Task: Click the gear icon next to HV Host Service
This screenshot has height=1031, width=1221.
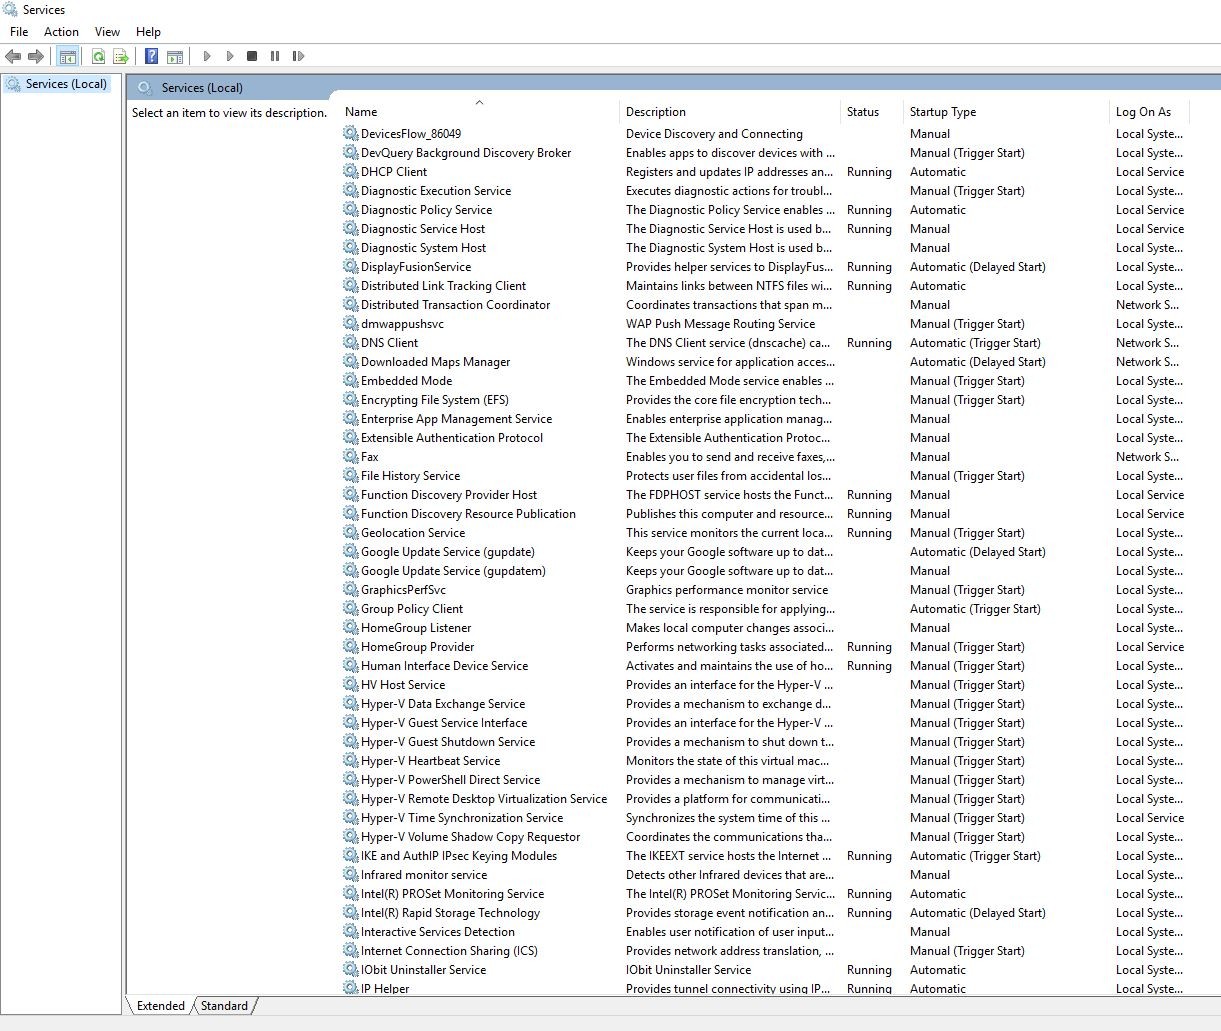Action: [x=350, y=684]
